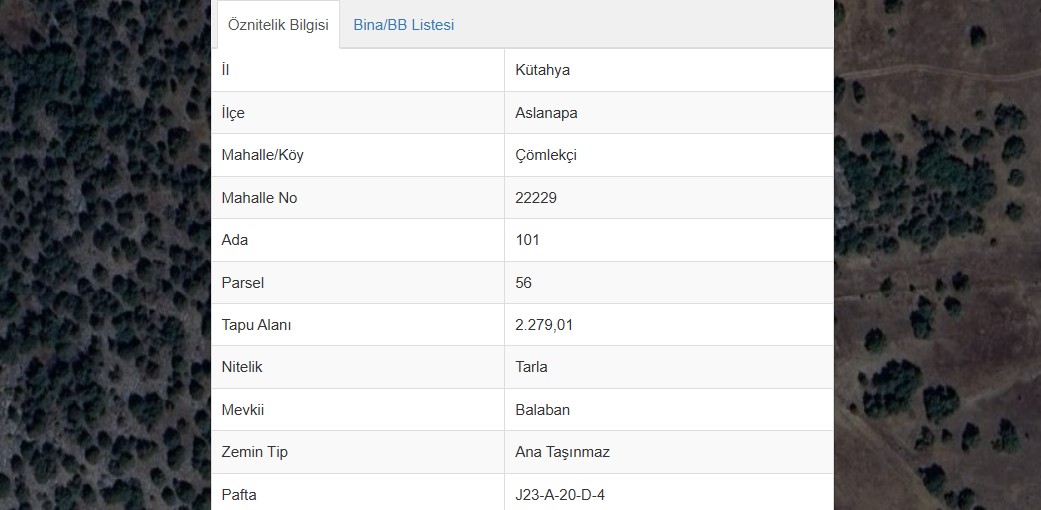Click the Ana Taşınmaz value cell

click(x=669, y=452)
